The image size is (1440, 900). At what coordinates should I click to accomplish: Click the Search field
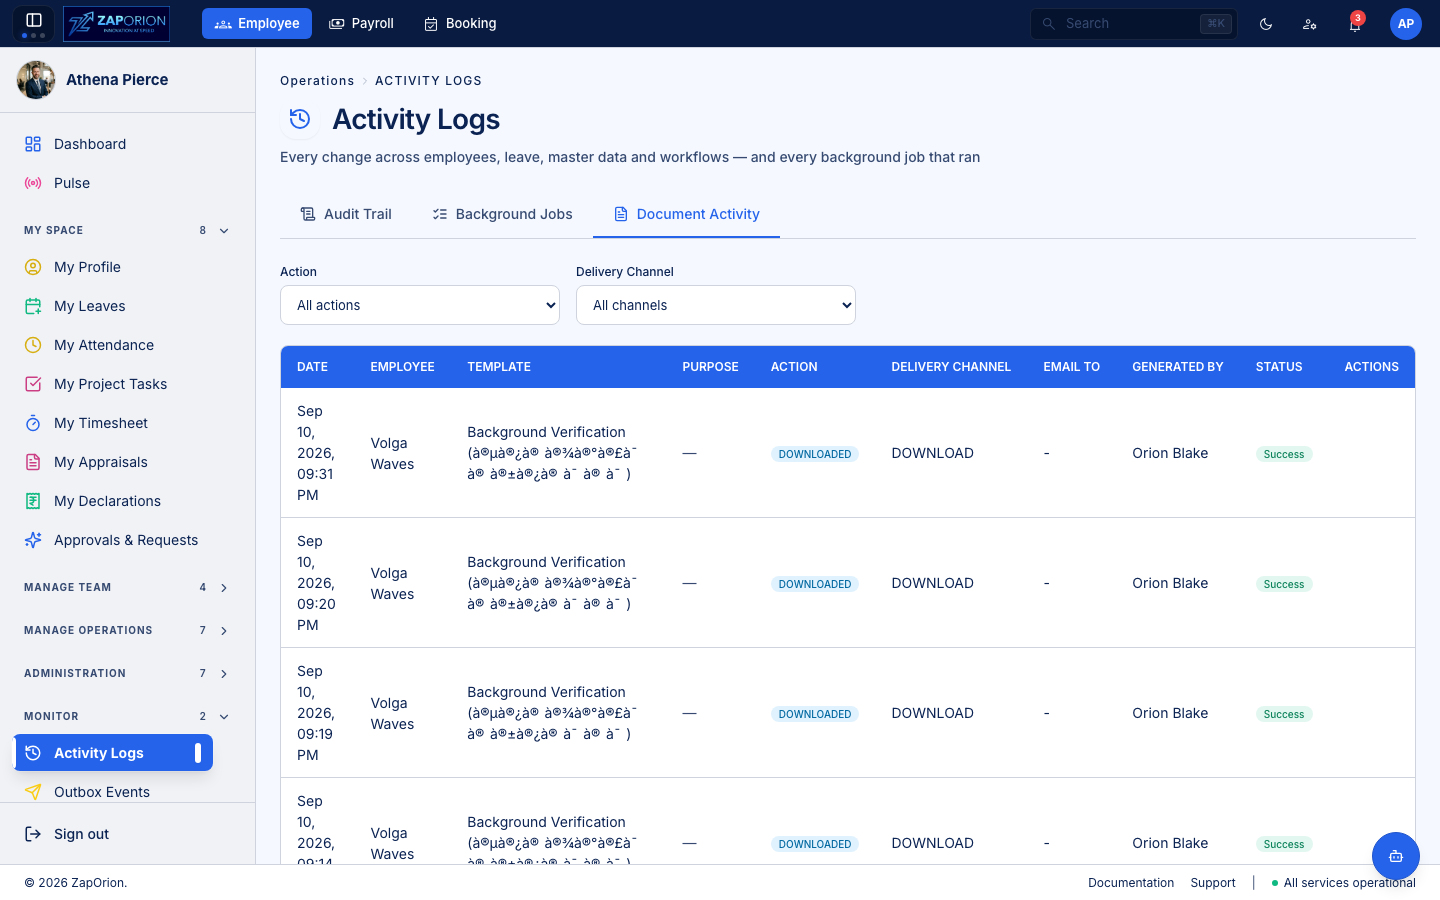pos(1134,24)
